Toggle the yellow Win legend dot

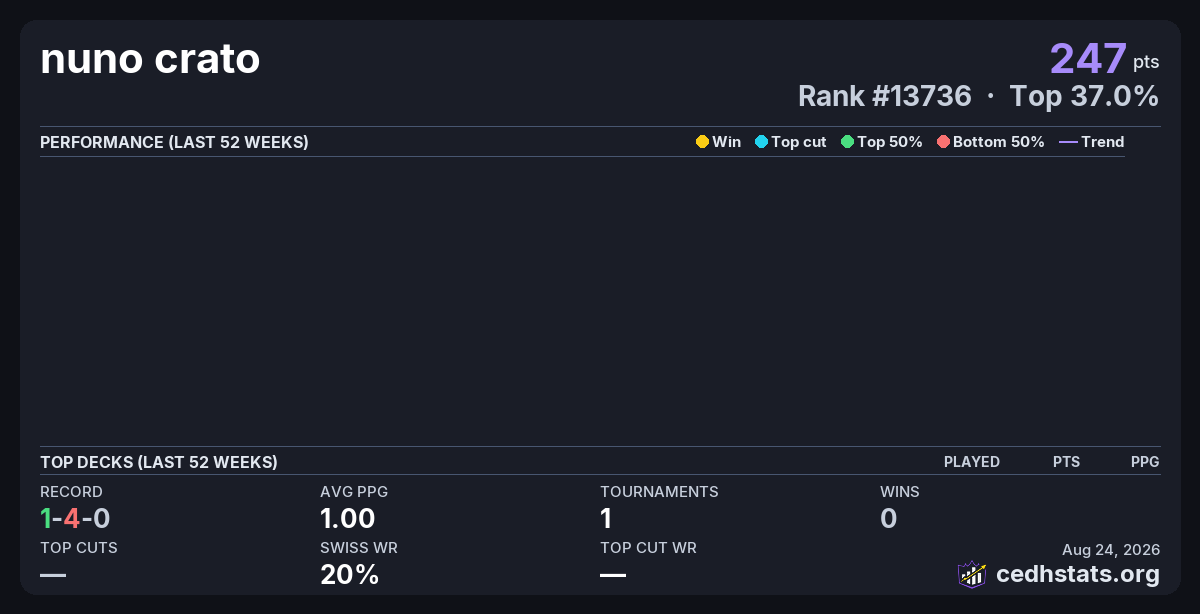coord(702,142)
